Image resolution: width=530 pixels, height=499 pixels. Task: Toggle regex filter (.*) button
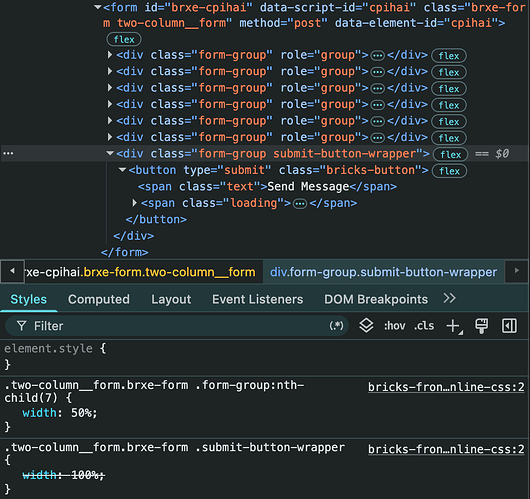[336, 326]
